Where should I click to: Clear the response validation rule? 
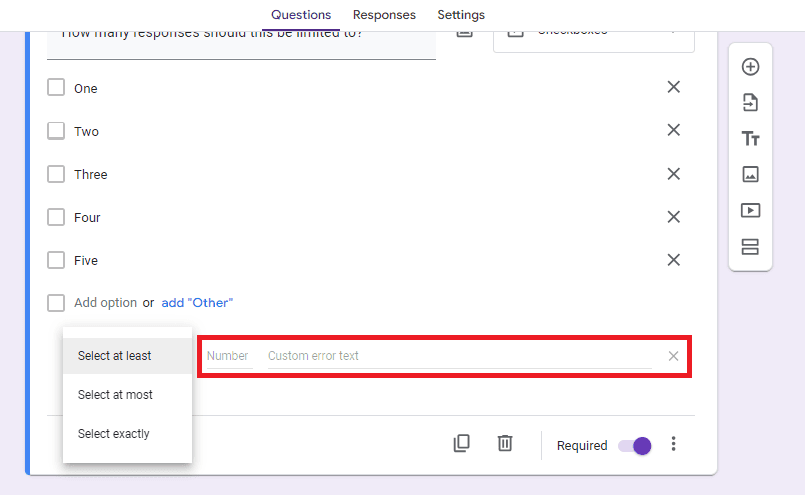pyautogui.click(x=674, y=356)
